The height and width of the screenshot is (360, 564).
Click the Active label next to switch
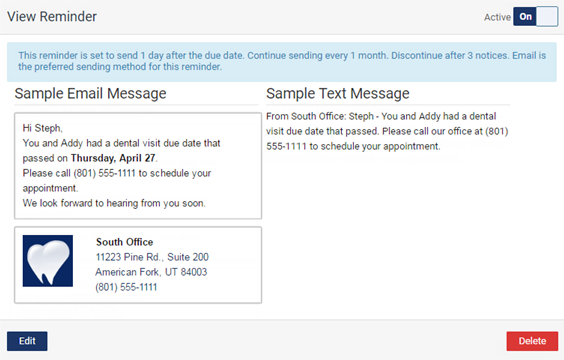(x=497, y=17)
